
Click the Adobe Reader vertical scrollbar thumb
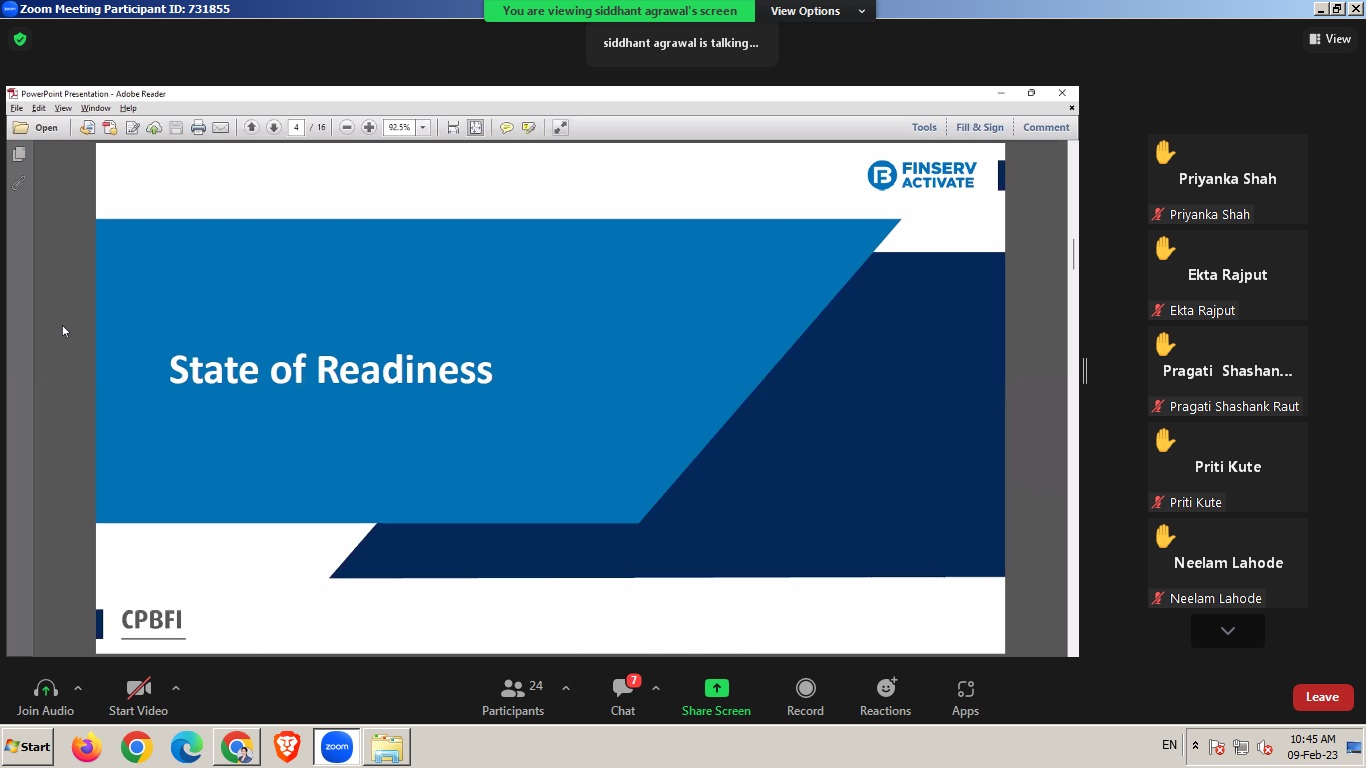(x=1074, y=254)
